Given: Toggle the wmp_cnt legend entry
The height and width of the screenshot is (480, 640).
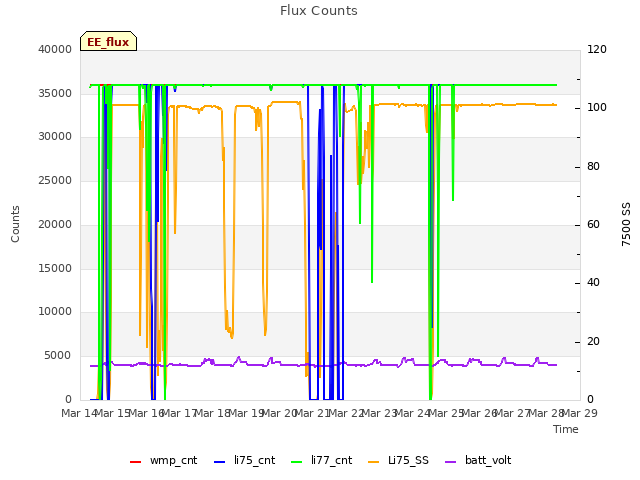Looking at the screenshot, I should 163,460.
